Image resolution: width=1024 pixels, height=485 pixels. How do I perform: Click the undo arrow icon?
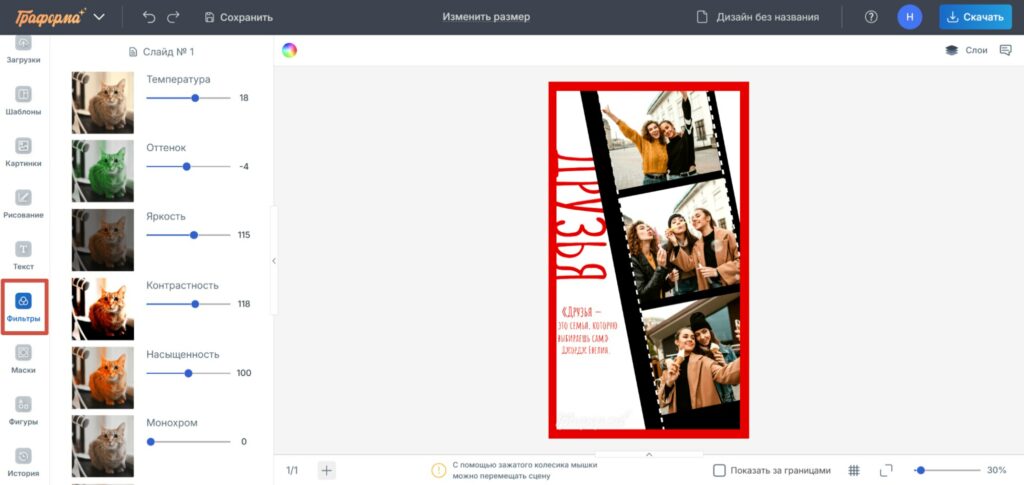149,17
